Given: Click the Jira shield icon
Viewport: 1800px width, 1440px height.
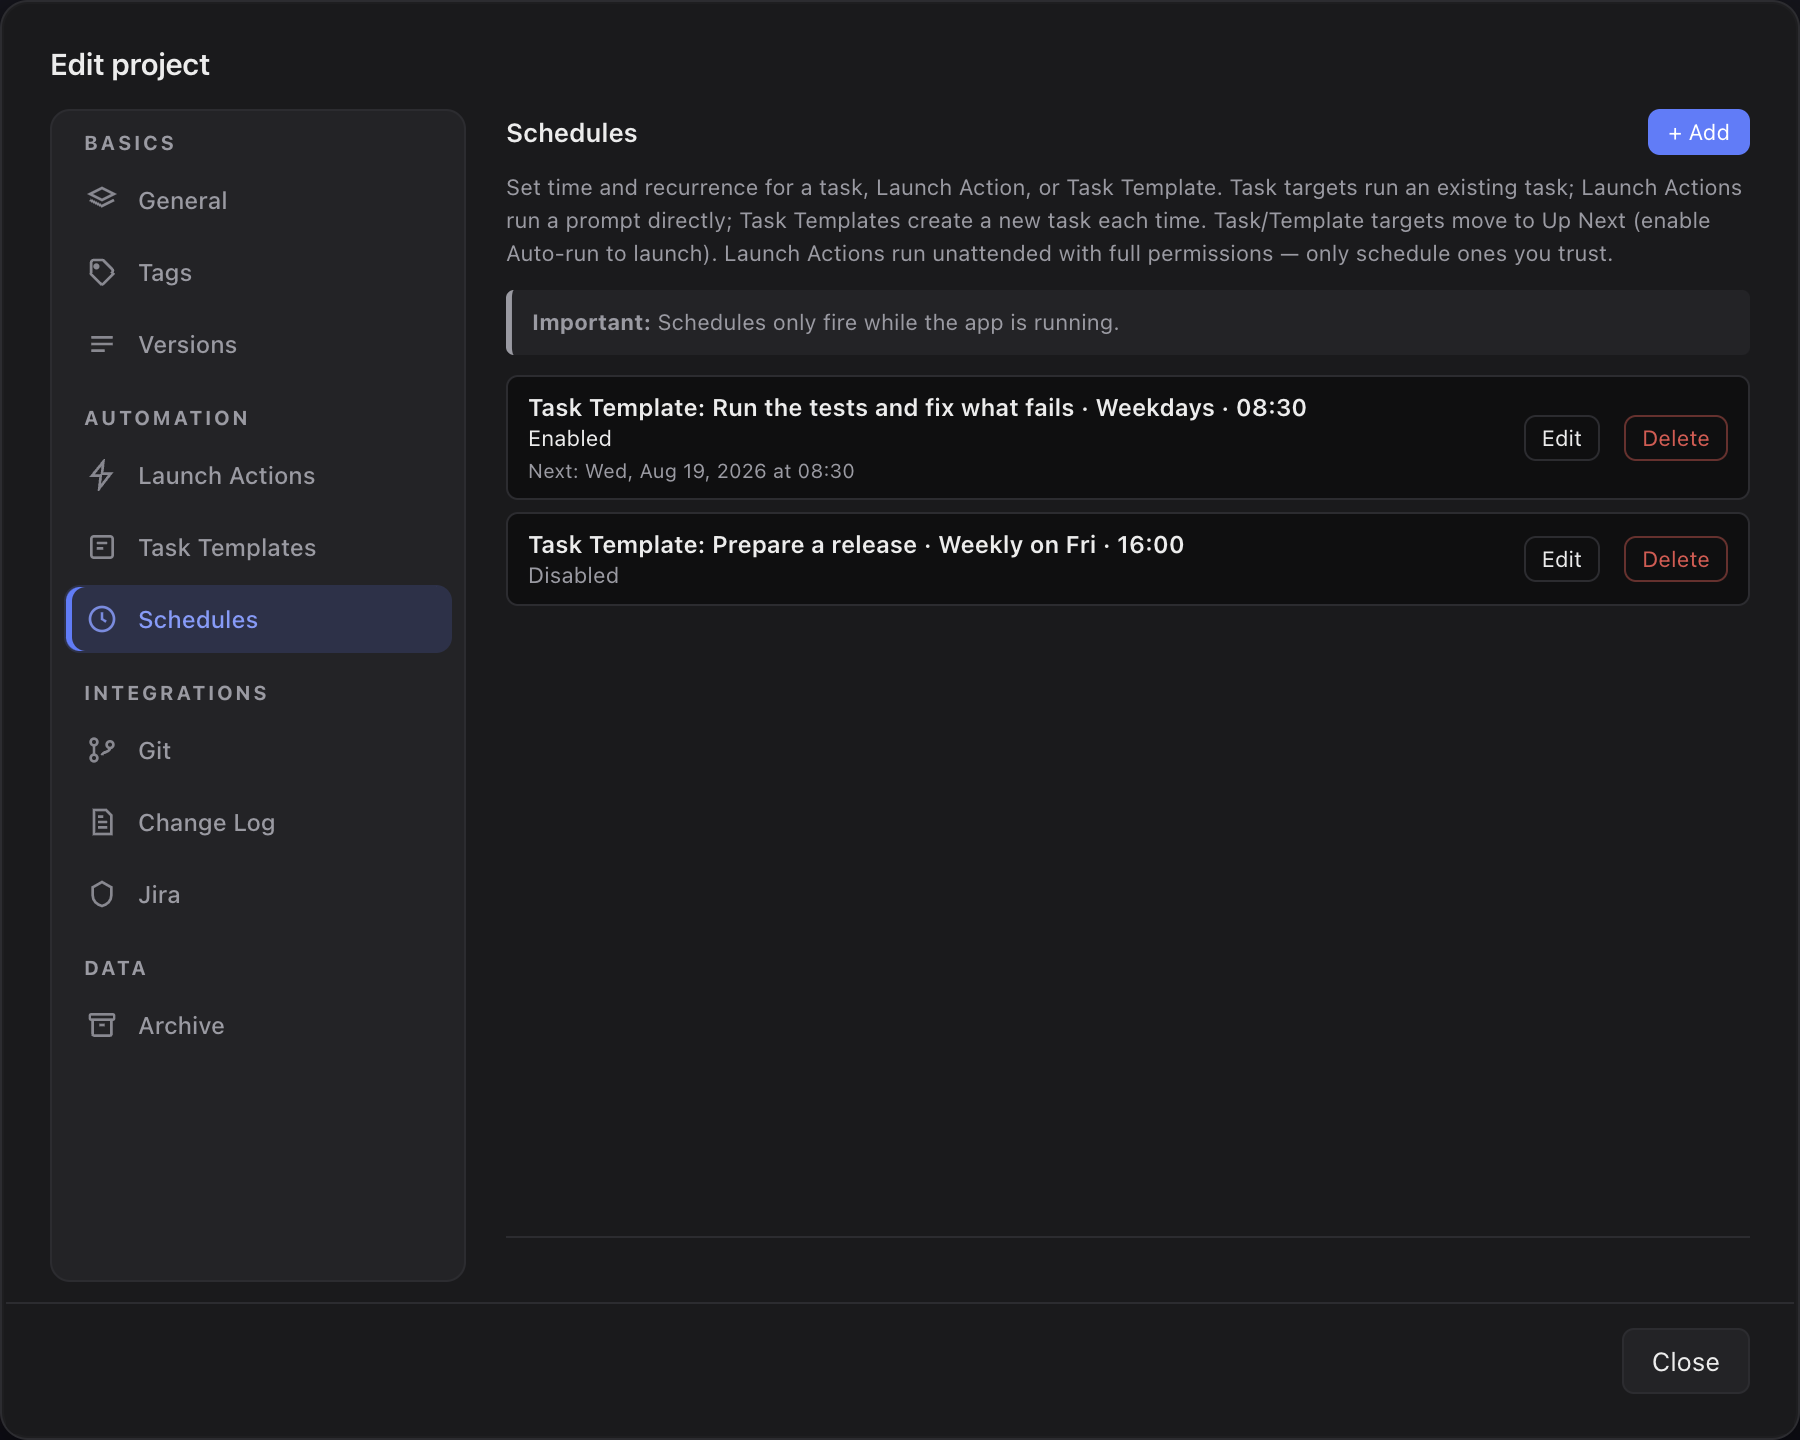Looking at the screenshot, I should click(102, 894).
